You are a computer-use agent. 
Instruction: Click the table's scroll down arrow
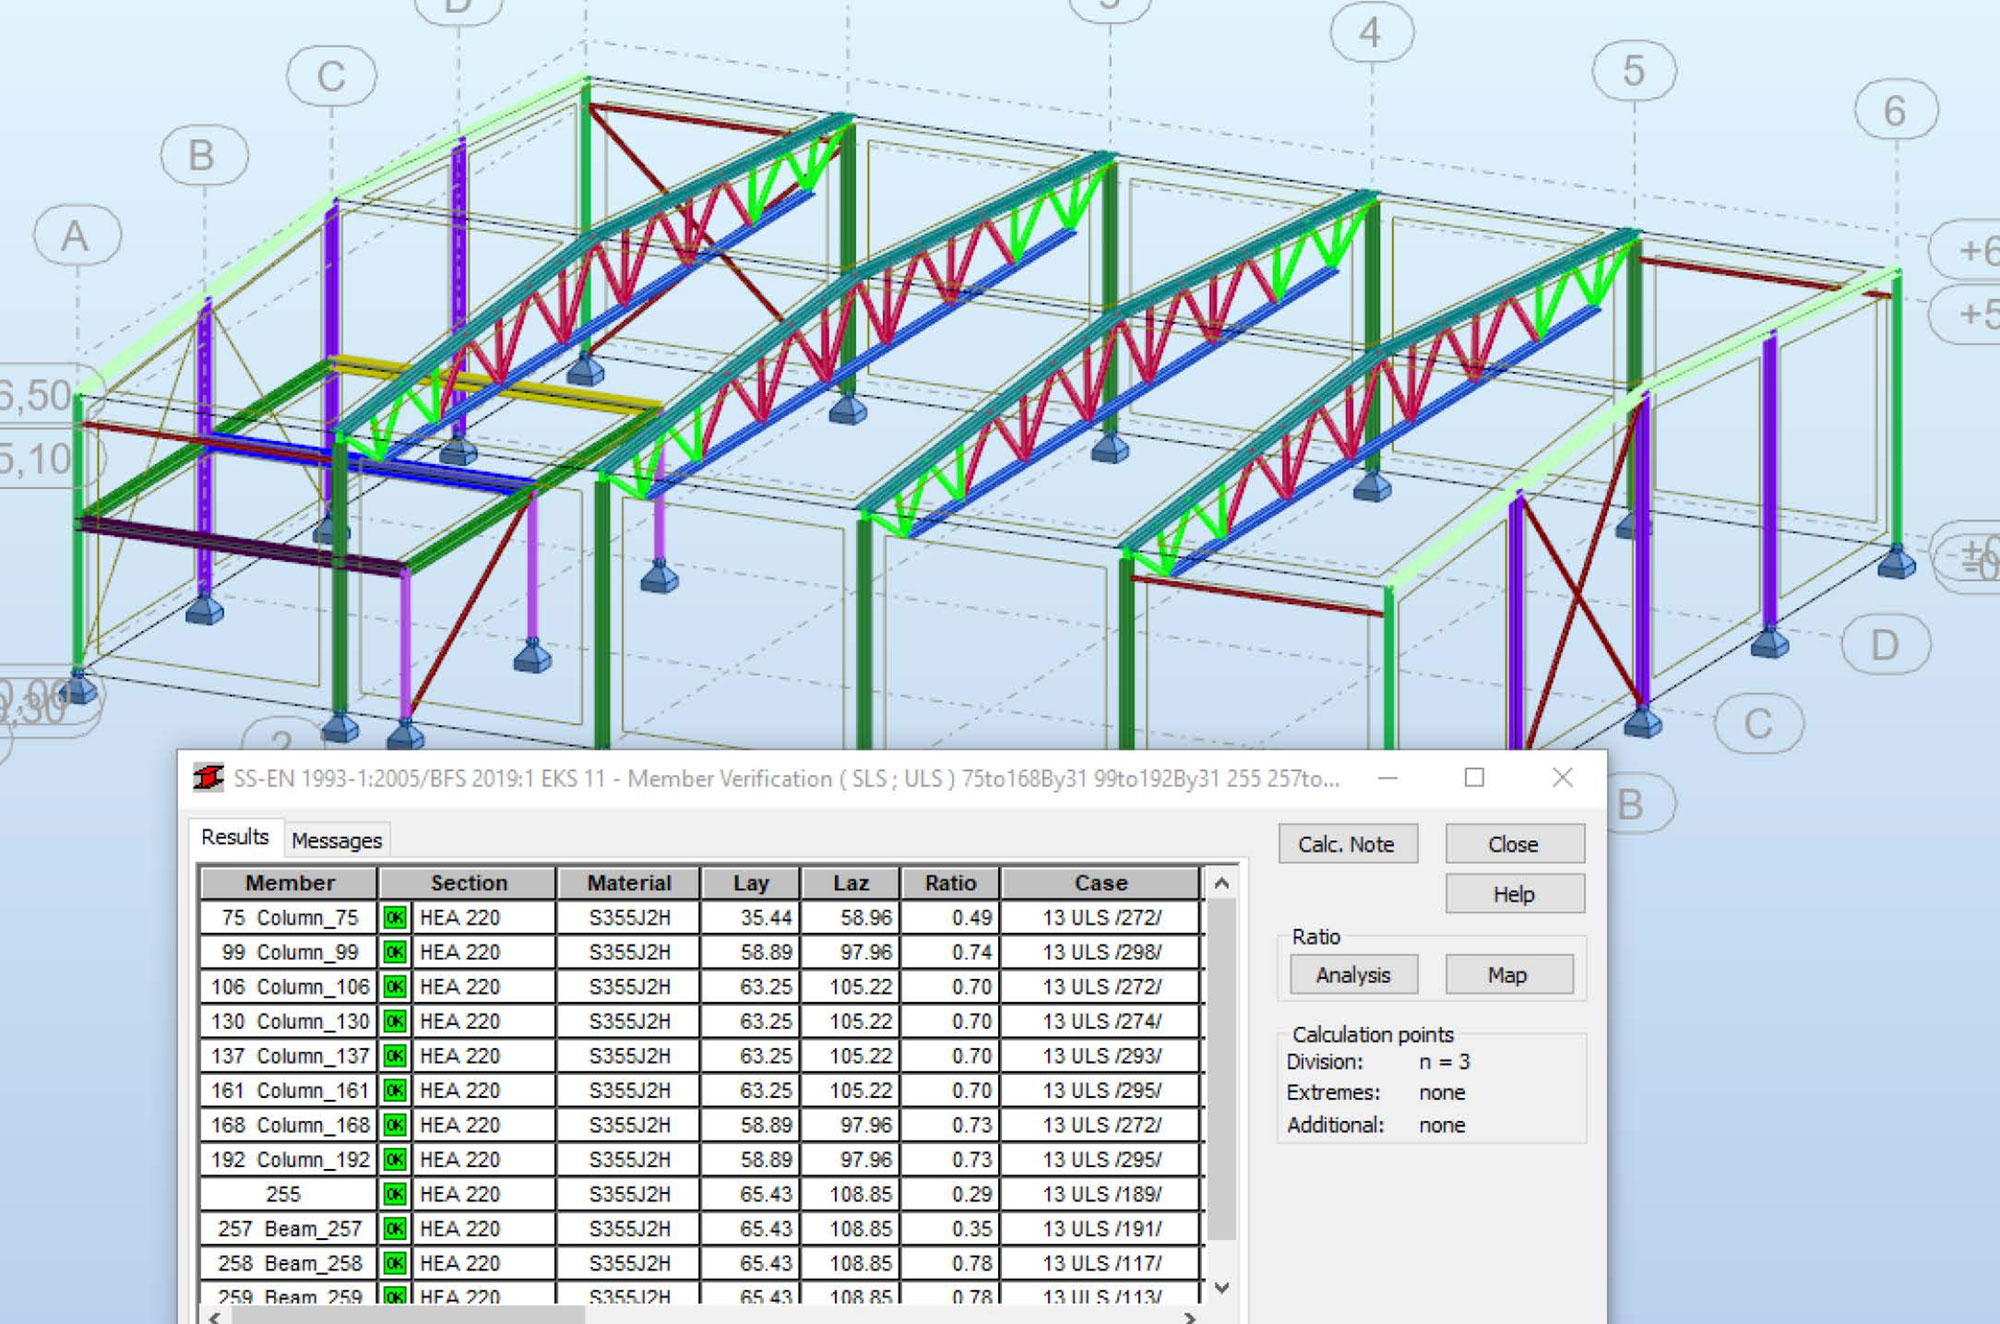[1221, 1288]
